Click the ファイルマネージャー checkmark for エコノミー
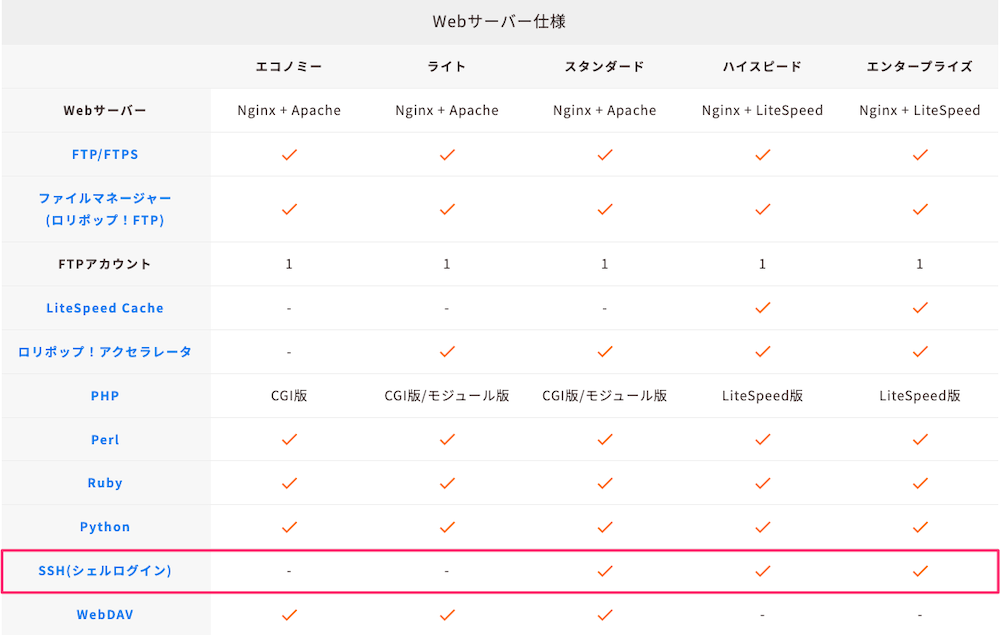Image resolution: width=1000 pixels, height=635 pixels. pos(289,210)
